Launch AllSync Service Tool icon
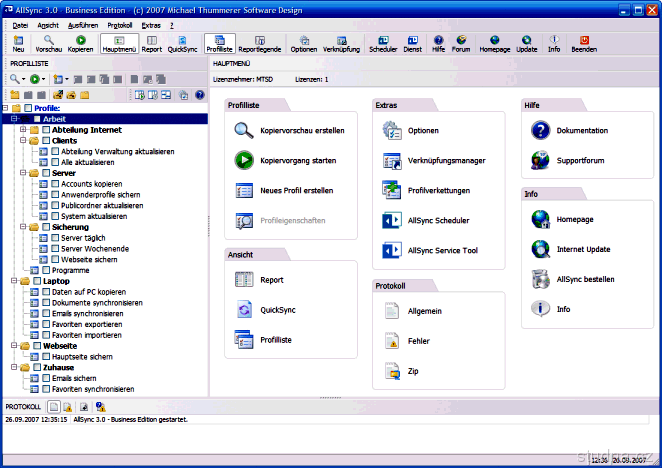Screen dimensions: 662x468 391,250
